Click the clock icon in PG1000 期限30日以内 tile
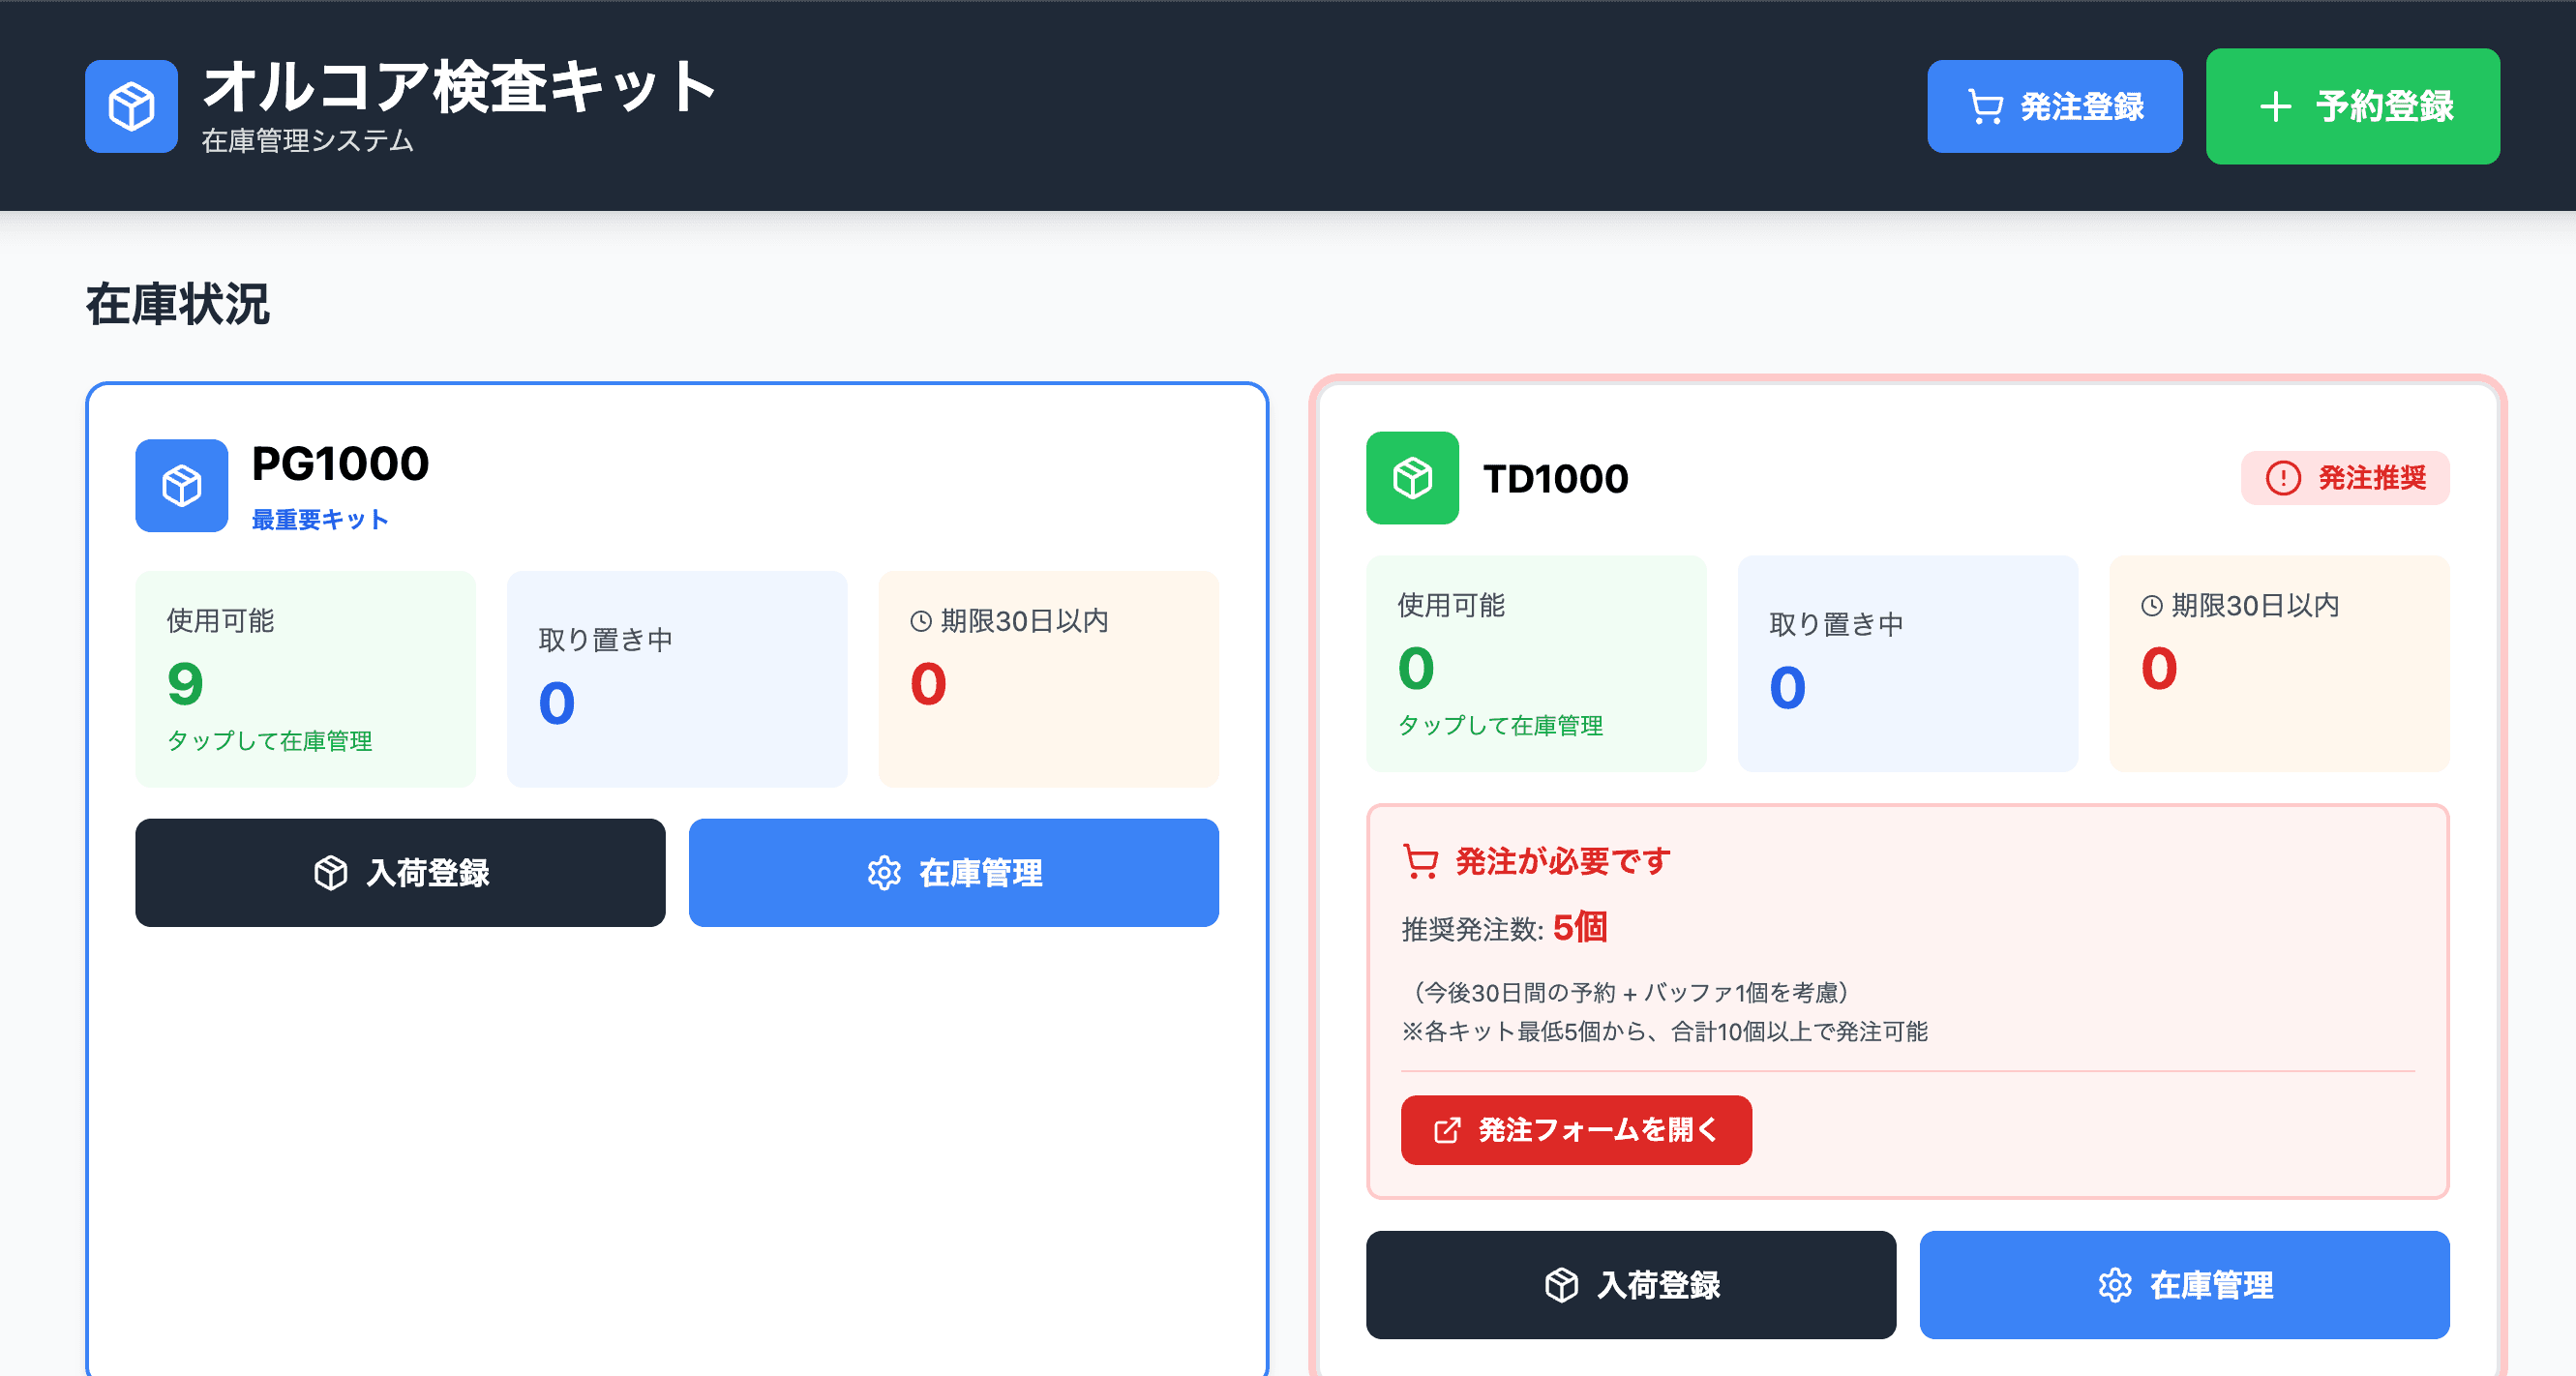Screen dimensions: 2576x1376 [921, 621]
